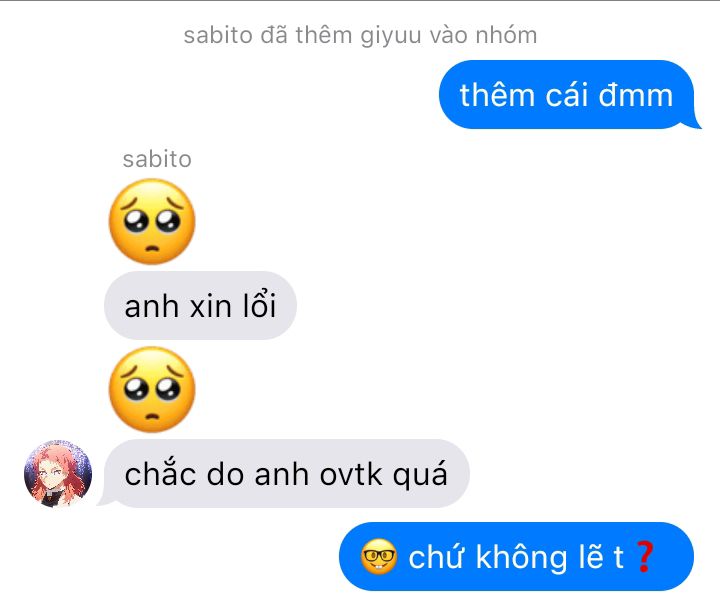Tap the pleading face emoji under sabito's name

tap(152, 221)
